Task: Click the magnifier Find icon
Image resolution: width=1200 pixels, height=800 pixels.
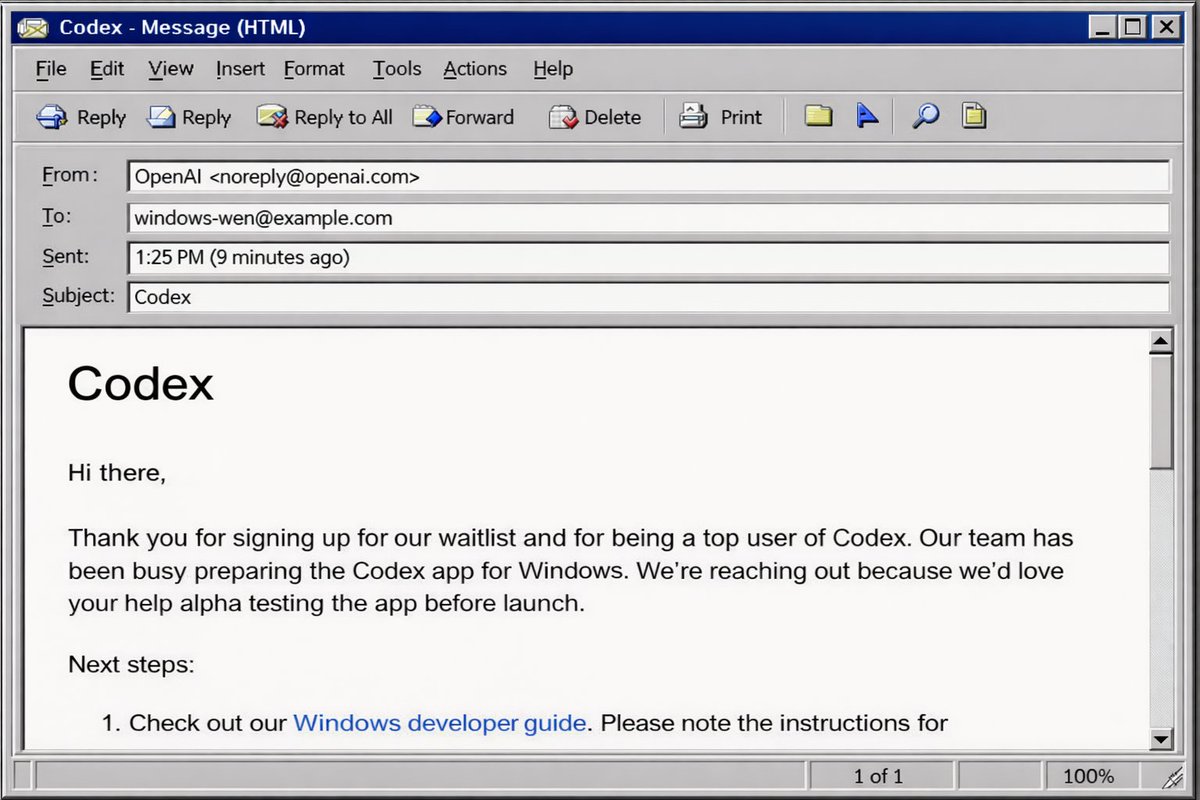Action: coord(923,116)
